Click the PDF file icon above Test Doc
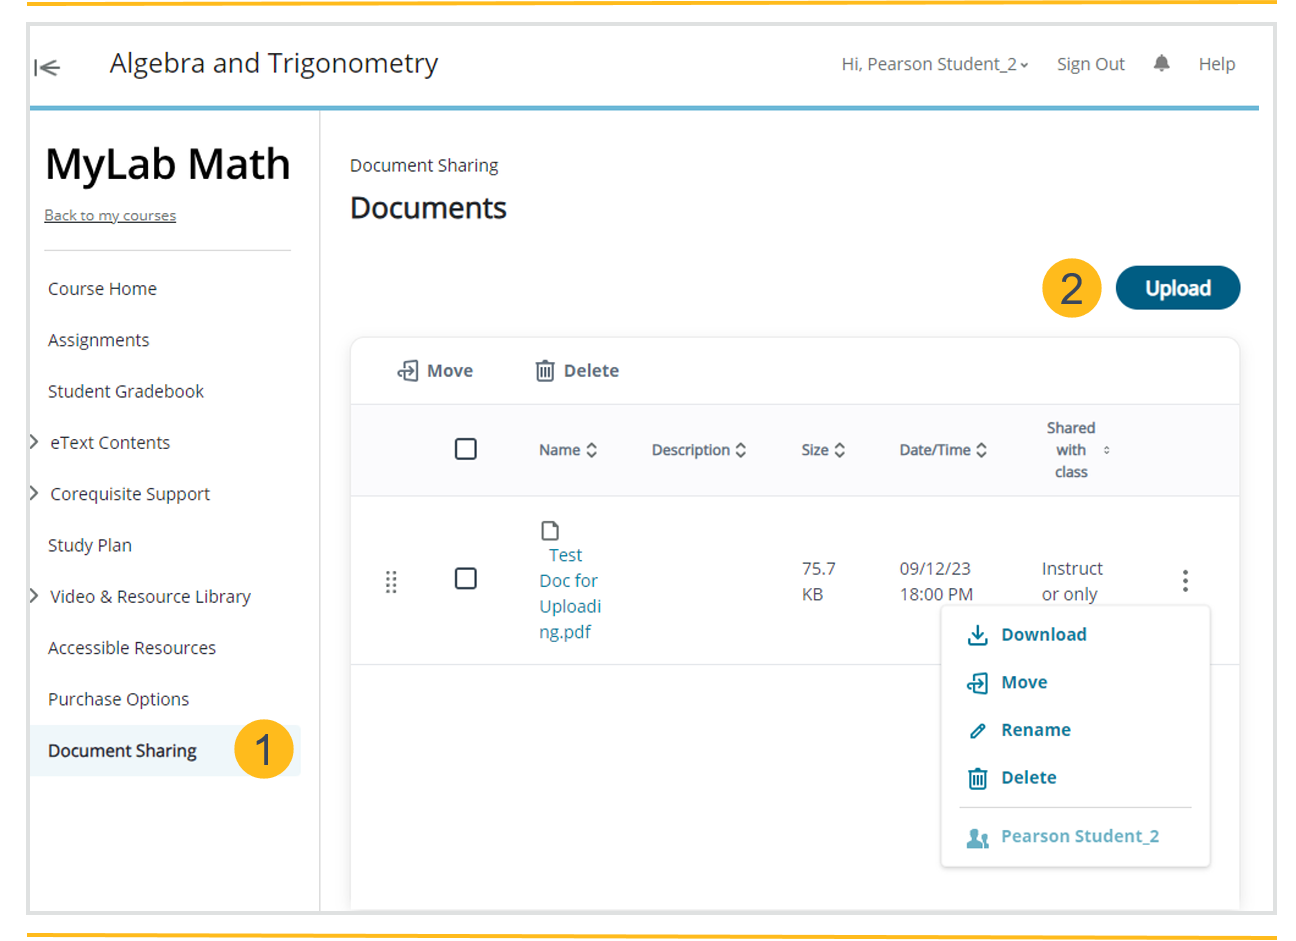 point(550,530)
